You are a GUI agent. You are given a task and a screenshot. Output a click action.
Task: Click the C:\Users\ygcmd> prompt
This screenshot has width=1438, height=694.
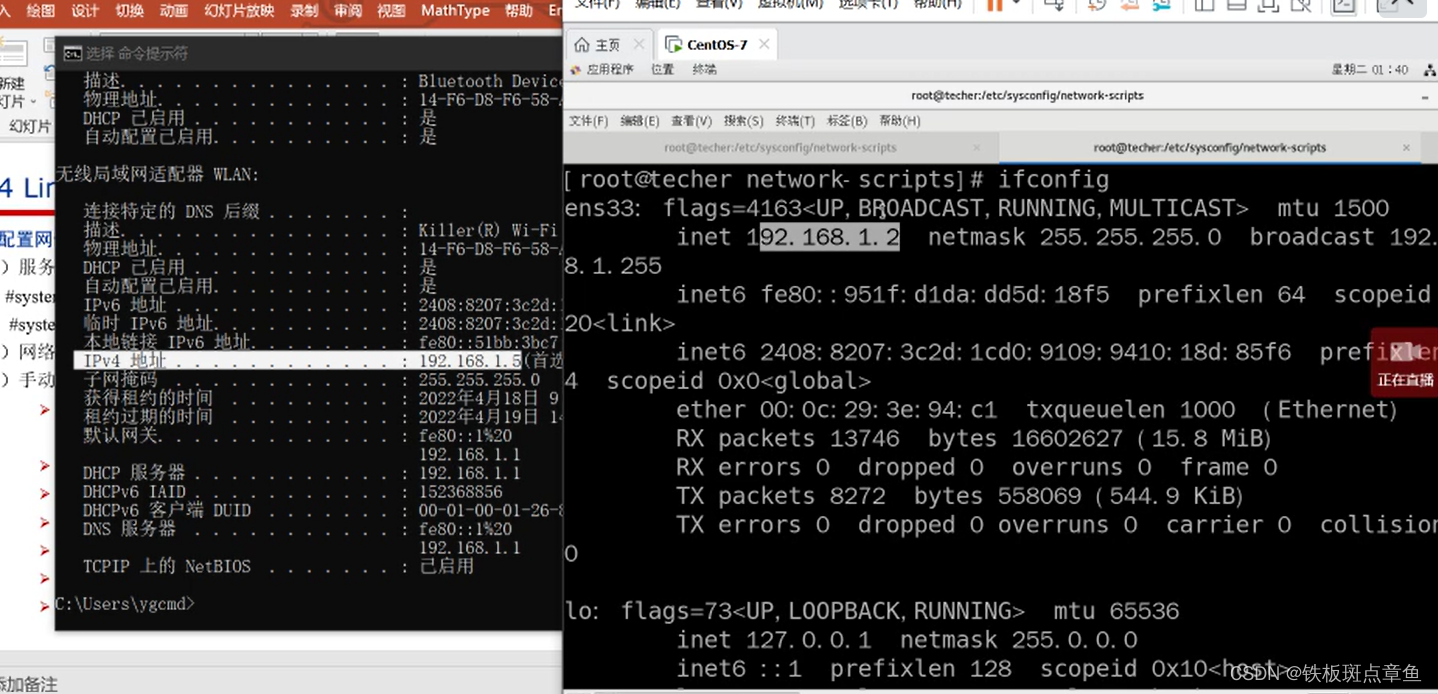tap(125, 604)
